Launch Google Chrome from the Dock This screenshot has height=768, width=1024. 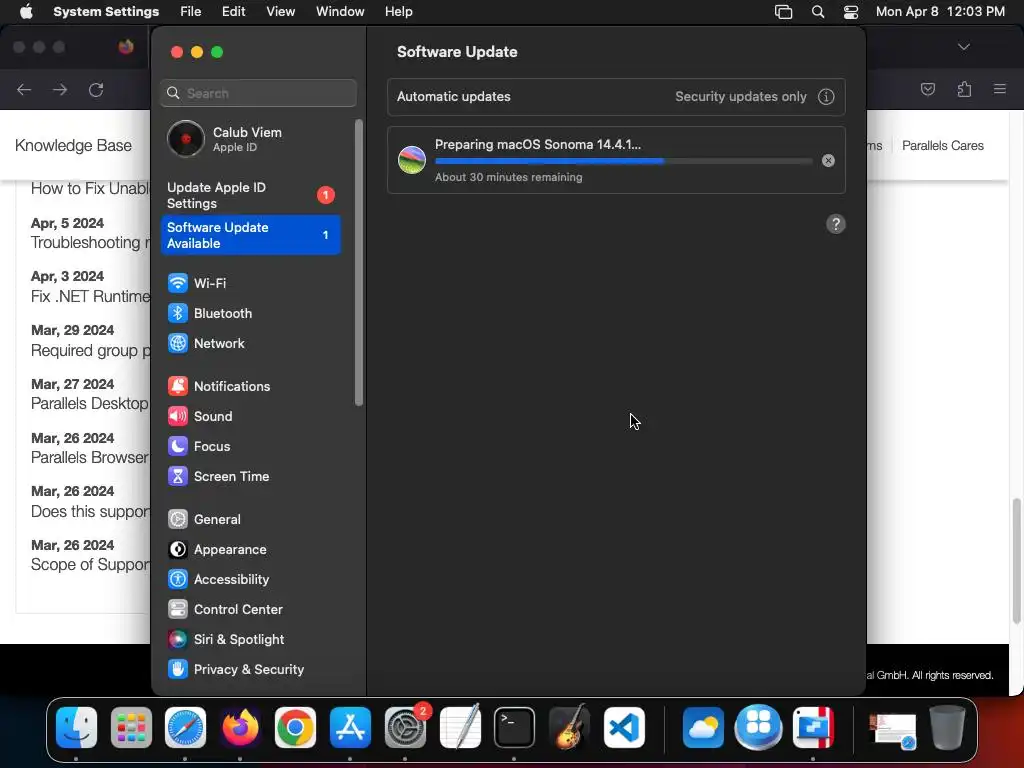click(x=295, y=728)
